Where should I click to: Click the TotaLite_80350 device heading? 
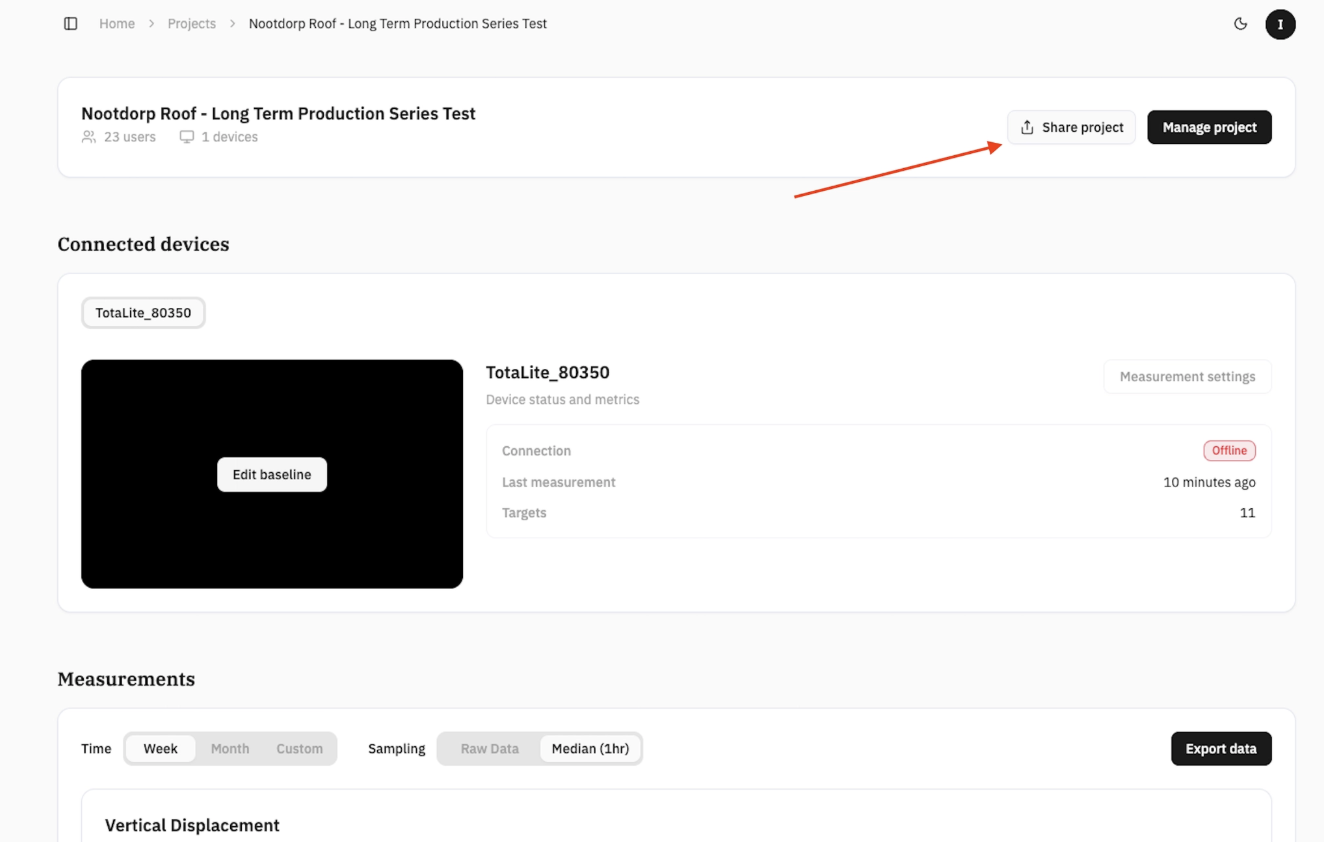click(548, 373)
